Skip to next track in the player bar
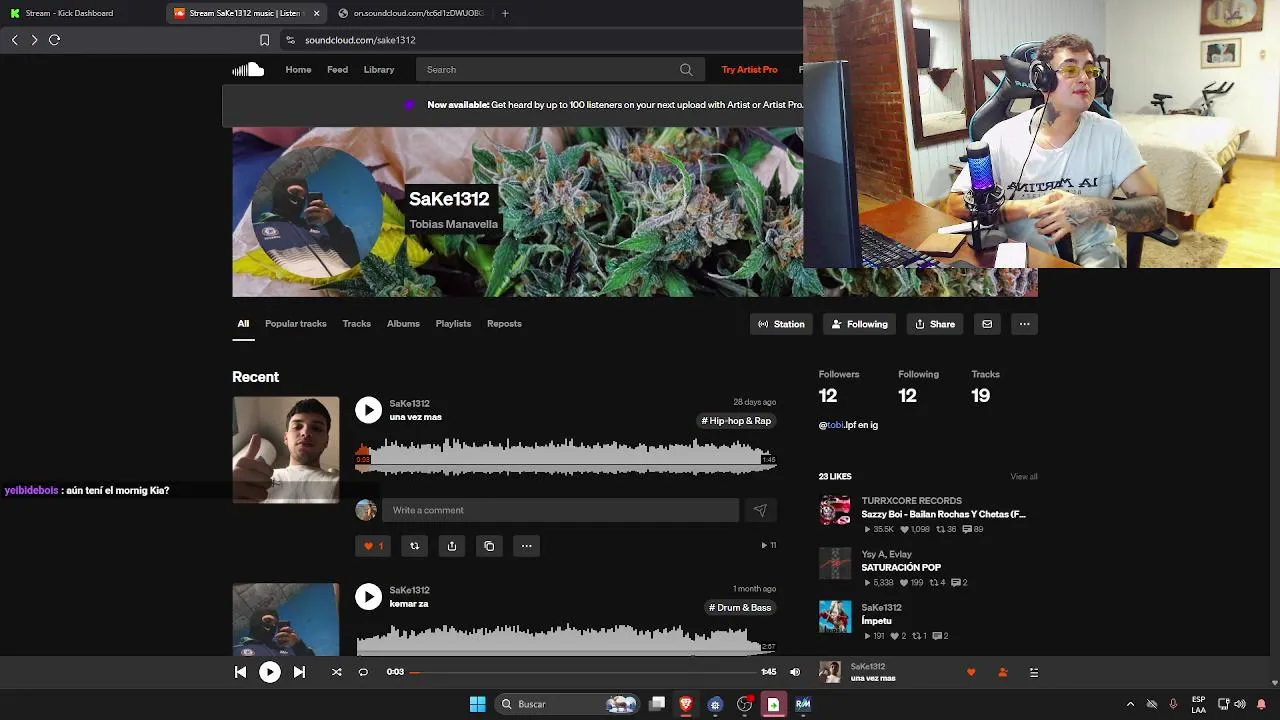The height and width of the screenshot is (720, 1280). (299, 673)
